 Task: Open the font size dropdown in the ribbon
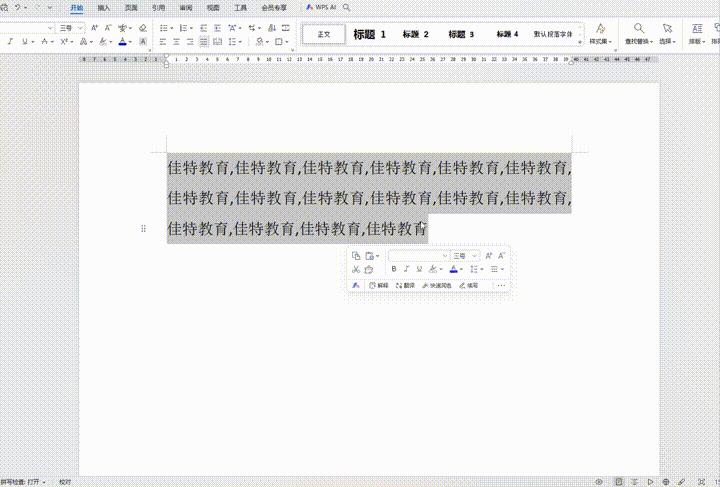click(80, 28)
